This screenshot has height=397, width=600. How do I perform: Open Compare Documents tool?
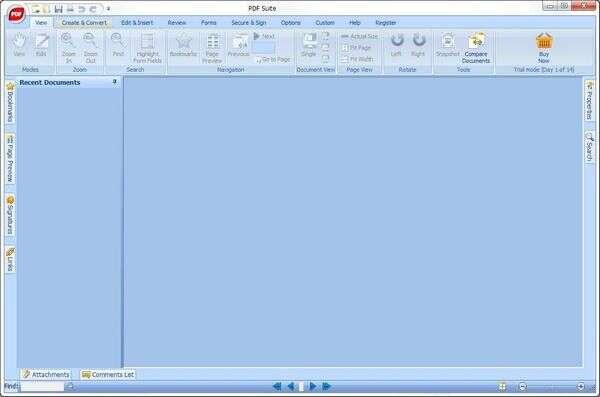(476, 48)
